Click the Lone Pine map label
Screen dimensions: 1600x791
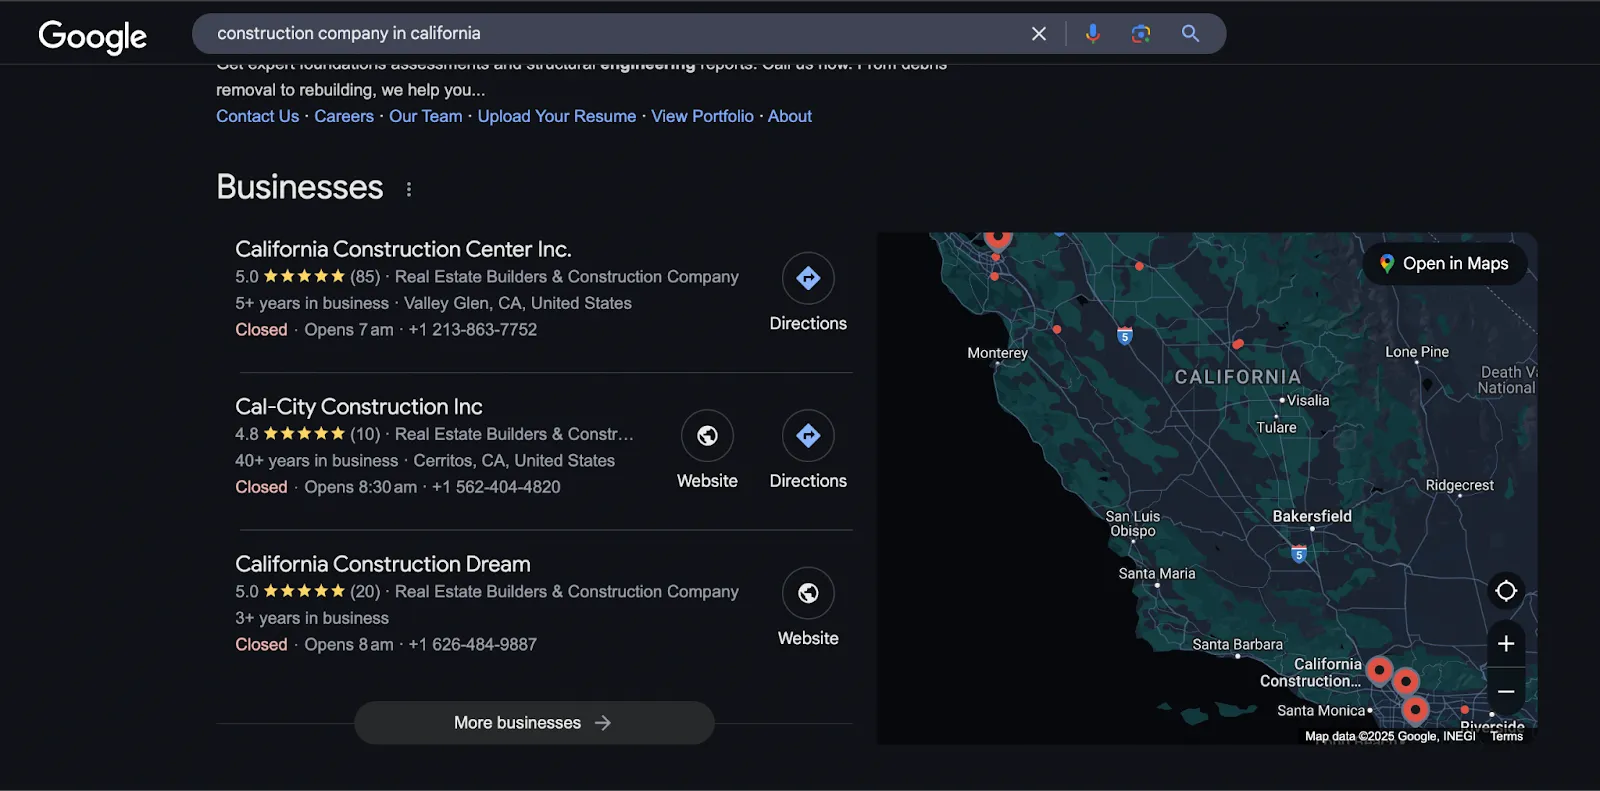coord(1417,352)
